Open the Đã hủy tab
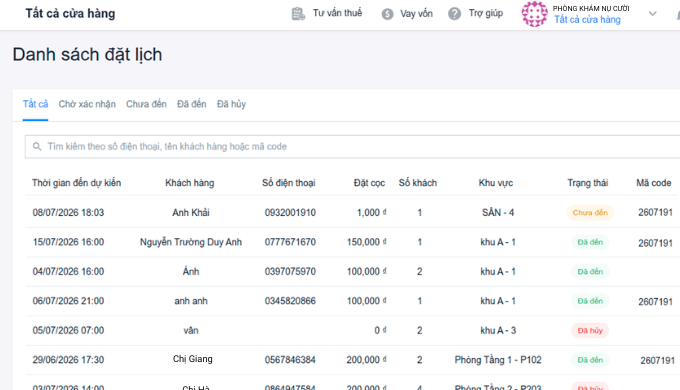 point(231,104)
